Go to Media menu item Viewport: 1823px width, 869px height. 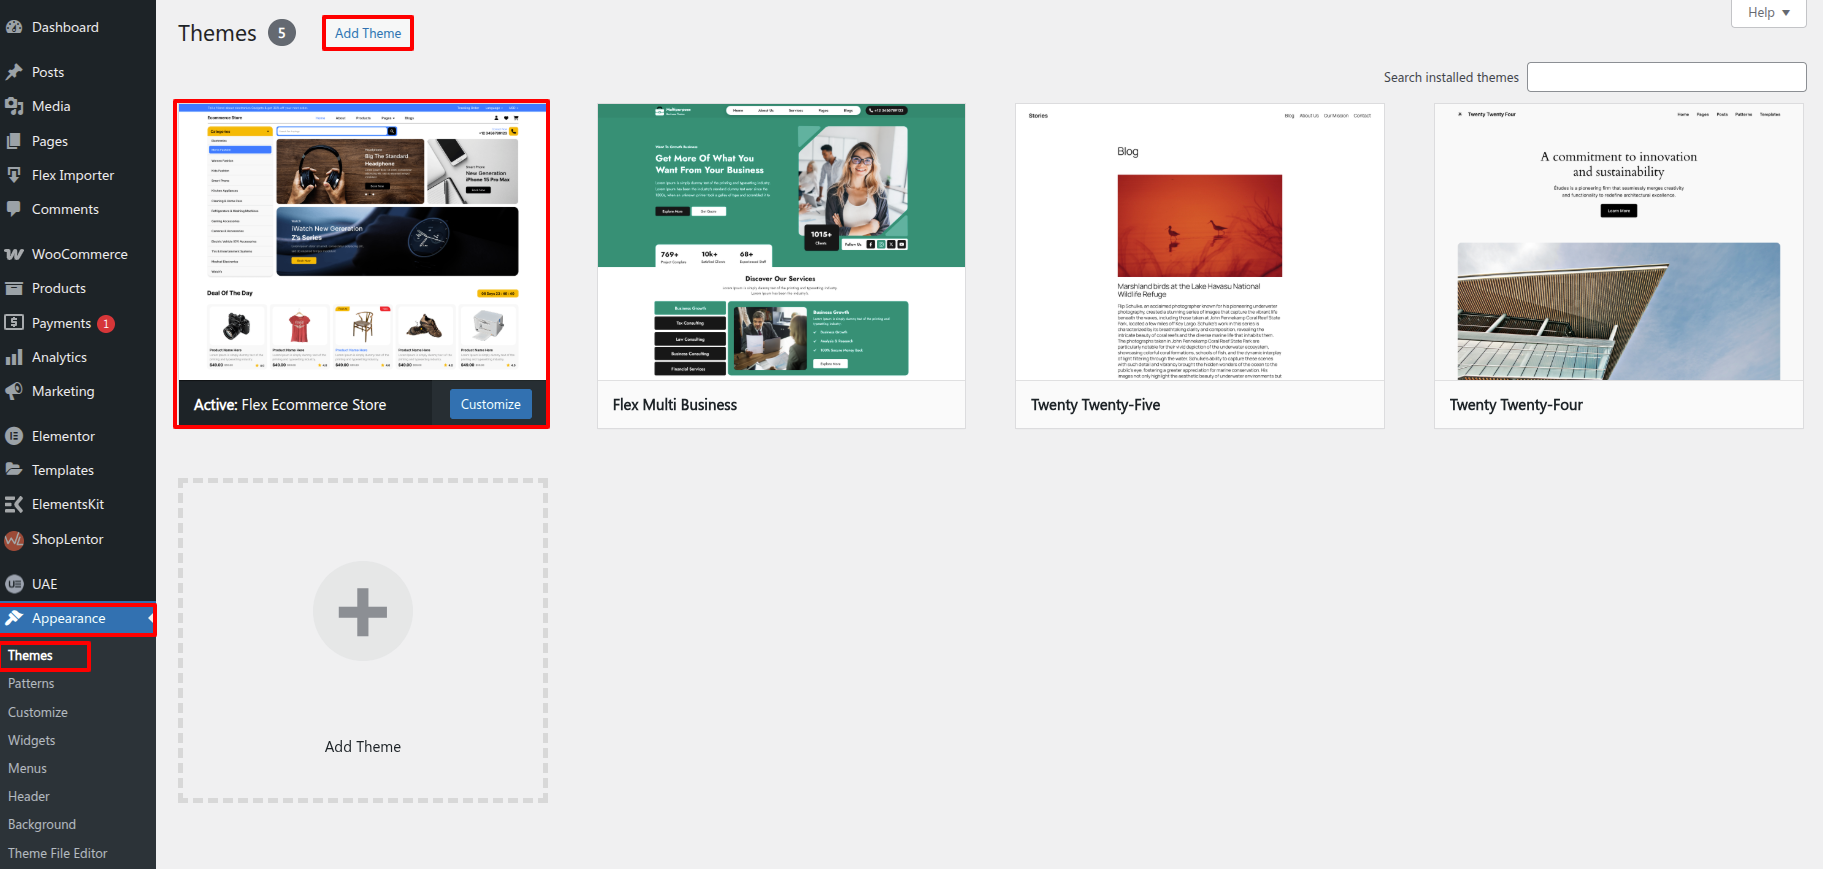pos(51,106)
